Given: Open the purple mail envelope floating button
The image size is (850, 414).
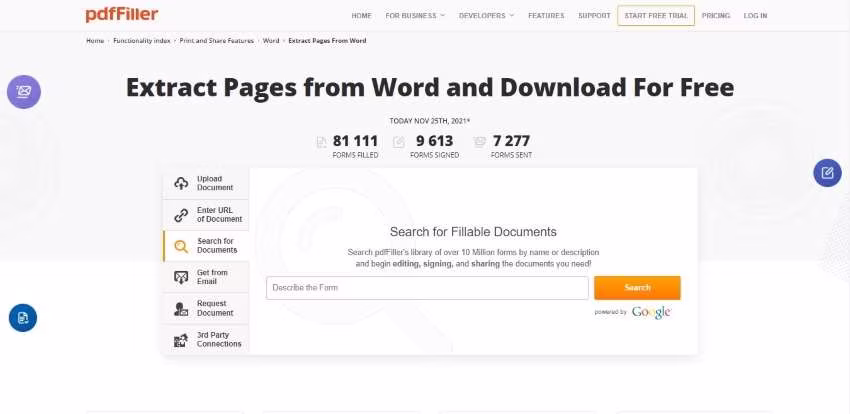Looking at the screenshot, I should pos(24,92).
